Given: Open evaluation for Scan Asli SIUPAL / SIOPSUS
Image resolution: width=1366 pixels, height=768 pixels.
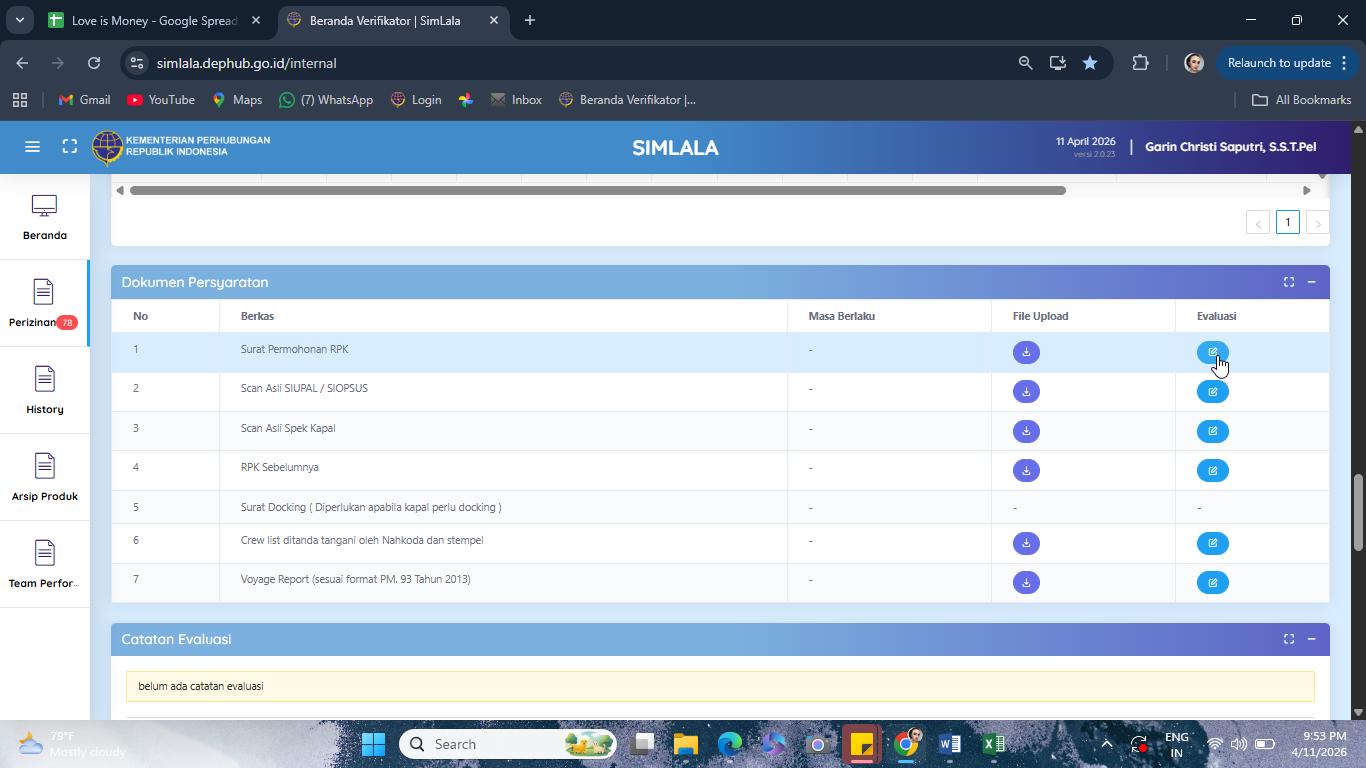Looking at the screenshot, I should tap(1212, 391).
